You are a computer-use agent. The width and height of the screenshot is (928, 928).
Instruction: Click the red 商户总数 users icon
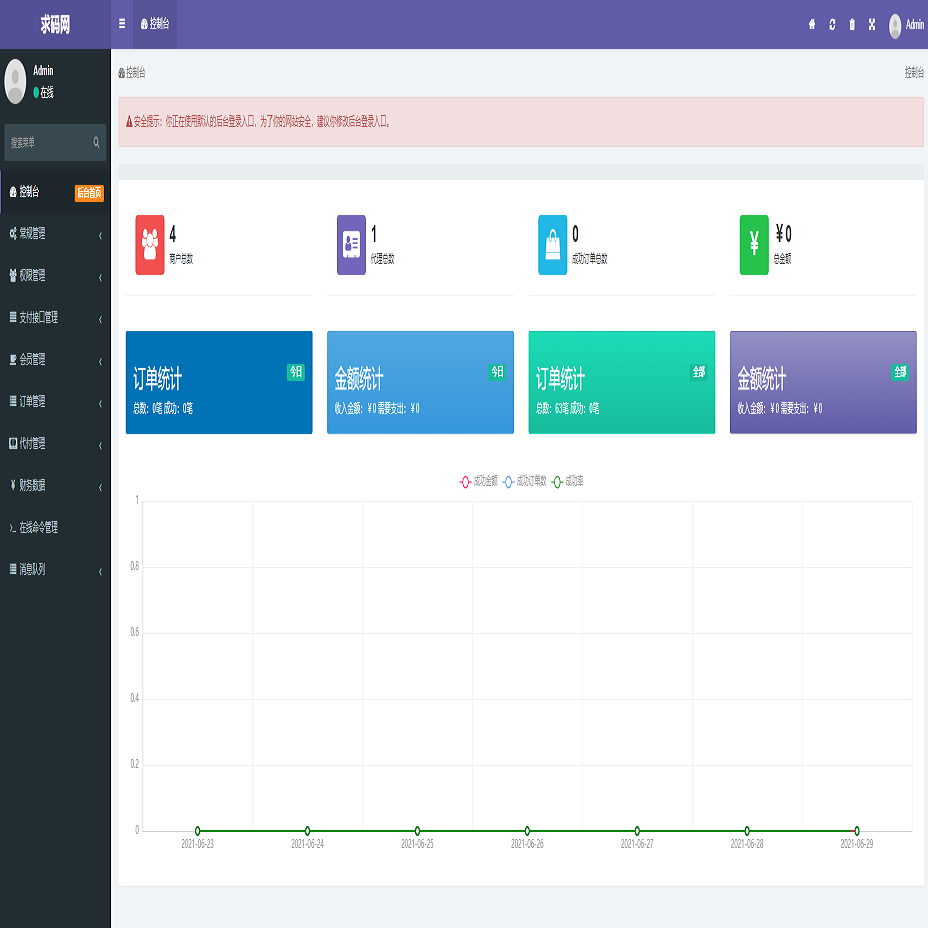150,244
